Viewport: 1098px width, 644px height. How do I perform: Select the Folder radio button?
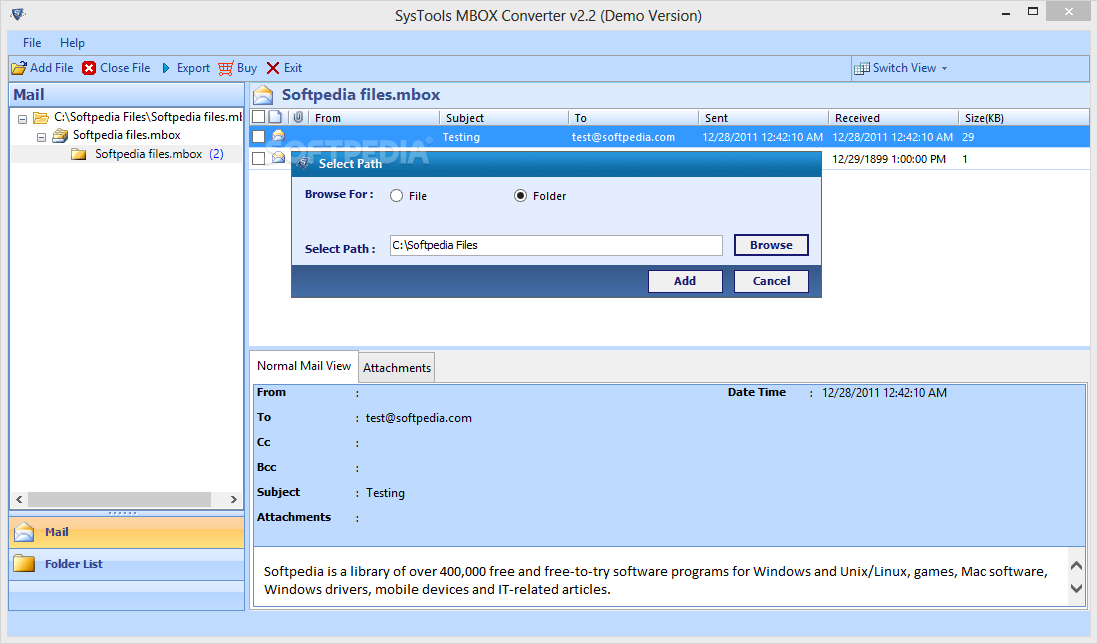coord(520,196)
